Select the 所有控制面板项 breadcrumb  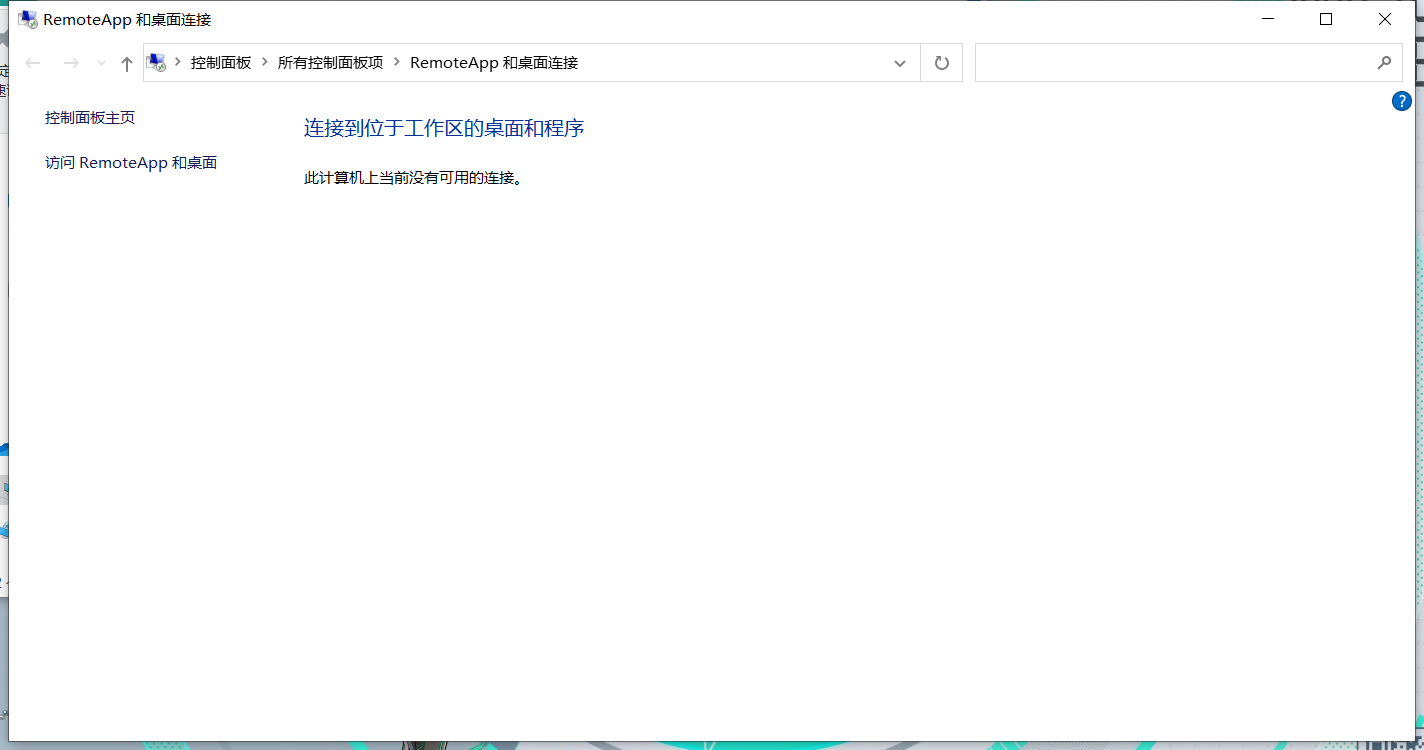330,62
